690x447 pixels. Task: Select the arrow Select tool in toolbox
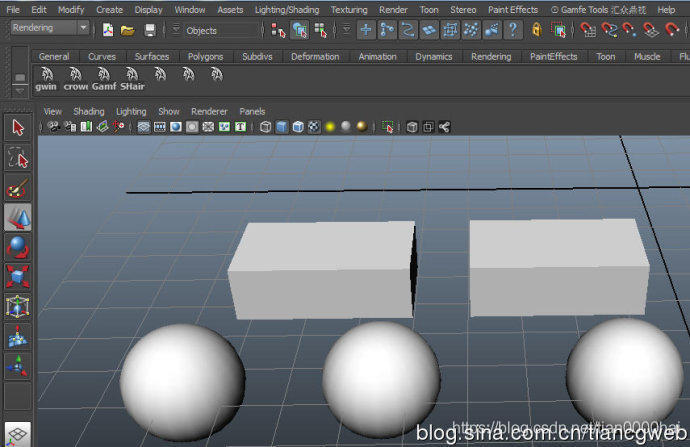tap(18, 128)
